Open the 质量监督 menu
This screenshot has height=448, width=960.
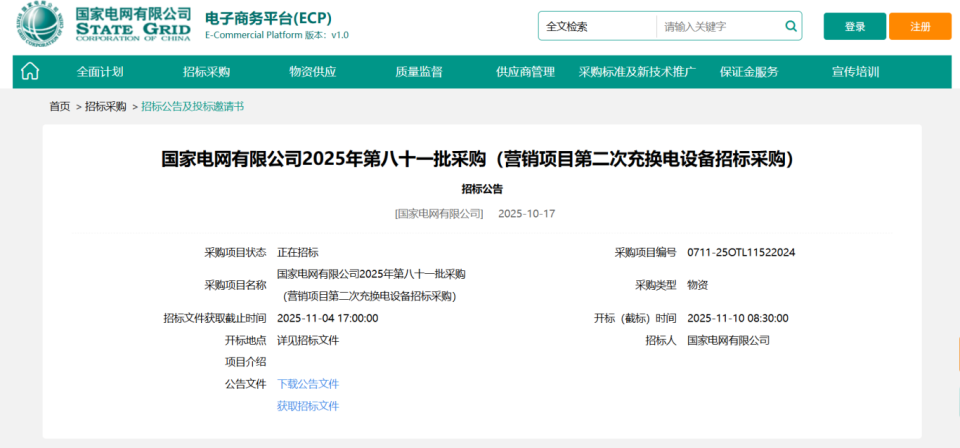coord(419,72)
